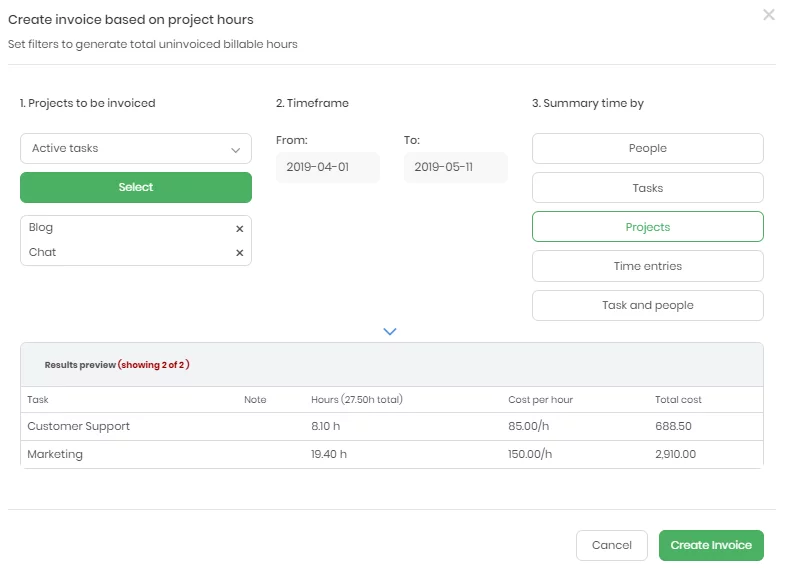Edit the To date 2019-05-11

pyautogui.click(x=456, y=167)
